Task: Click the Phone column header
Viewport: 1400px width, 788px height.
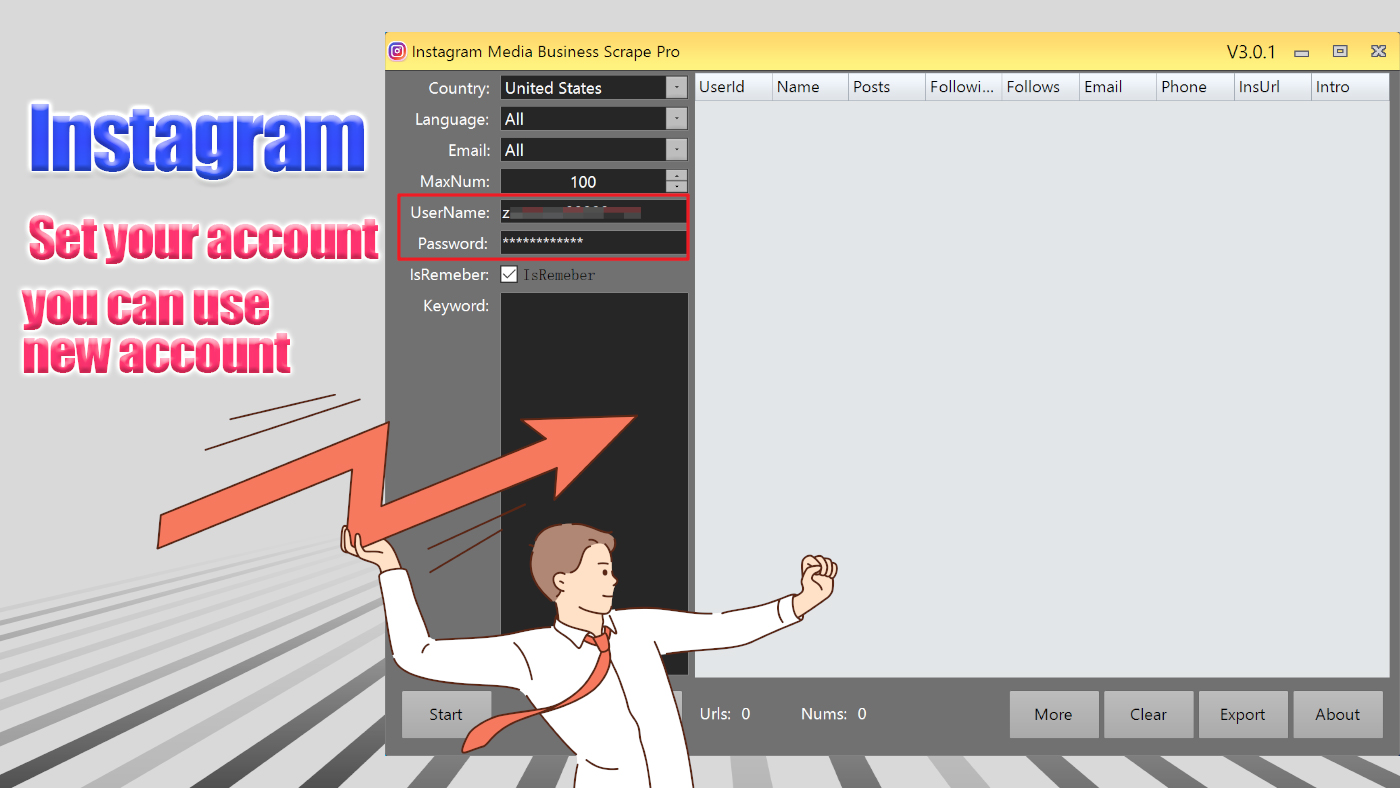Action: point(1196,87)
